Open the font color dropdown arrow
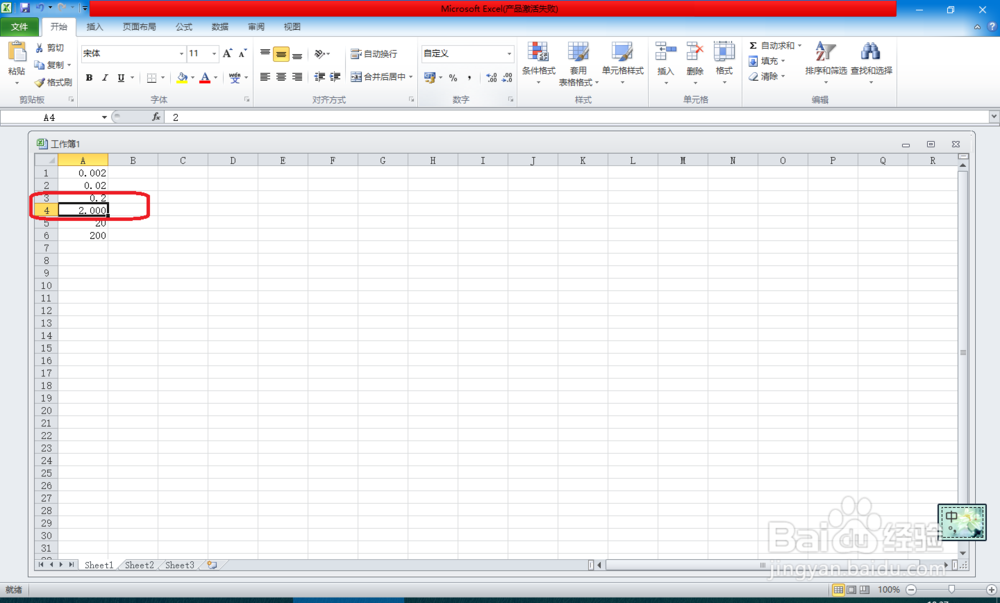The width and height of the screenshot is (1000, 603). [x=216, y=78]
